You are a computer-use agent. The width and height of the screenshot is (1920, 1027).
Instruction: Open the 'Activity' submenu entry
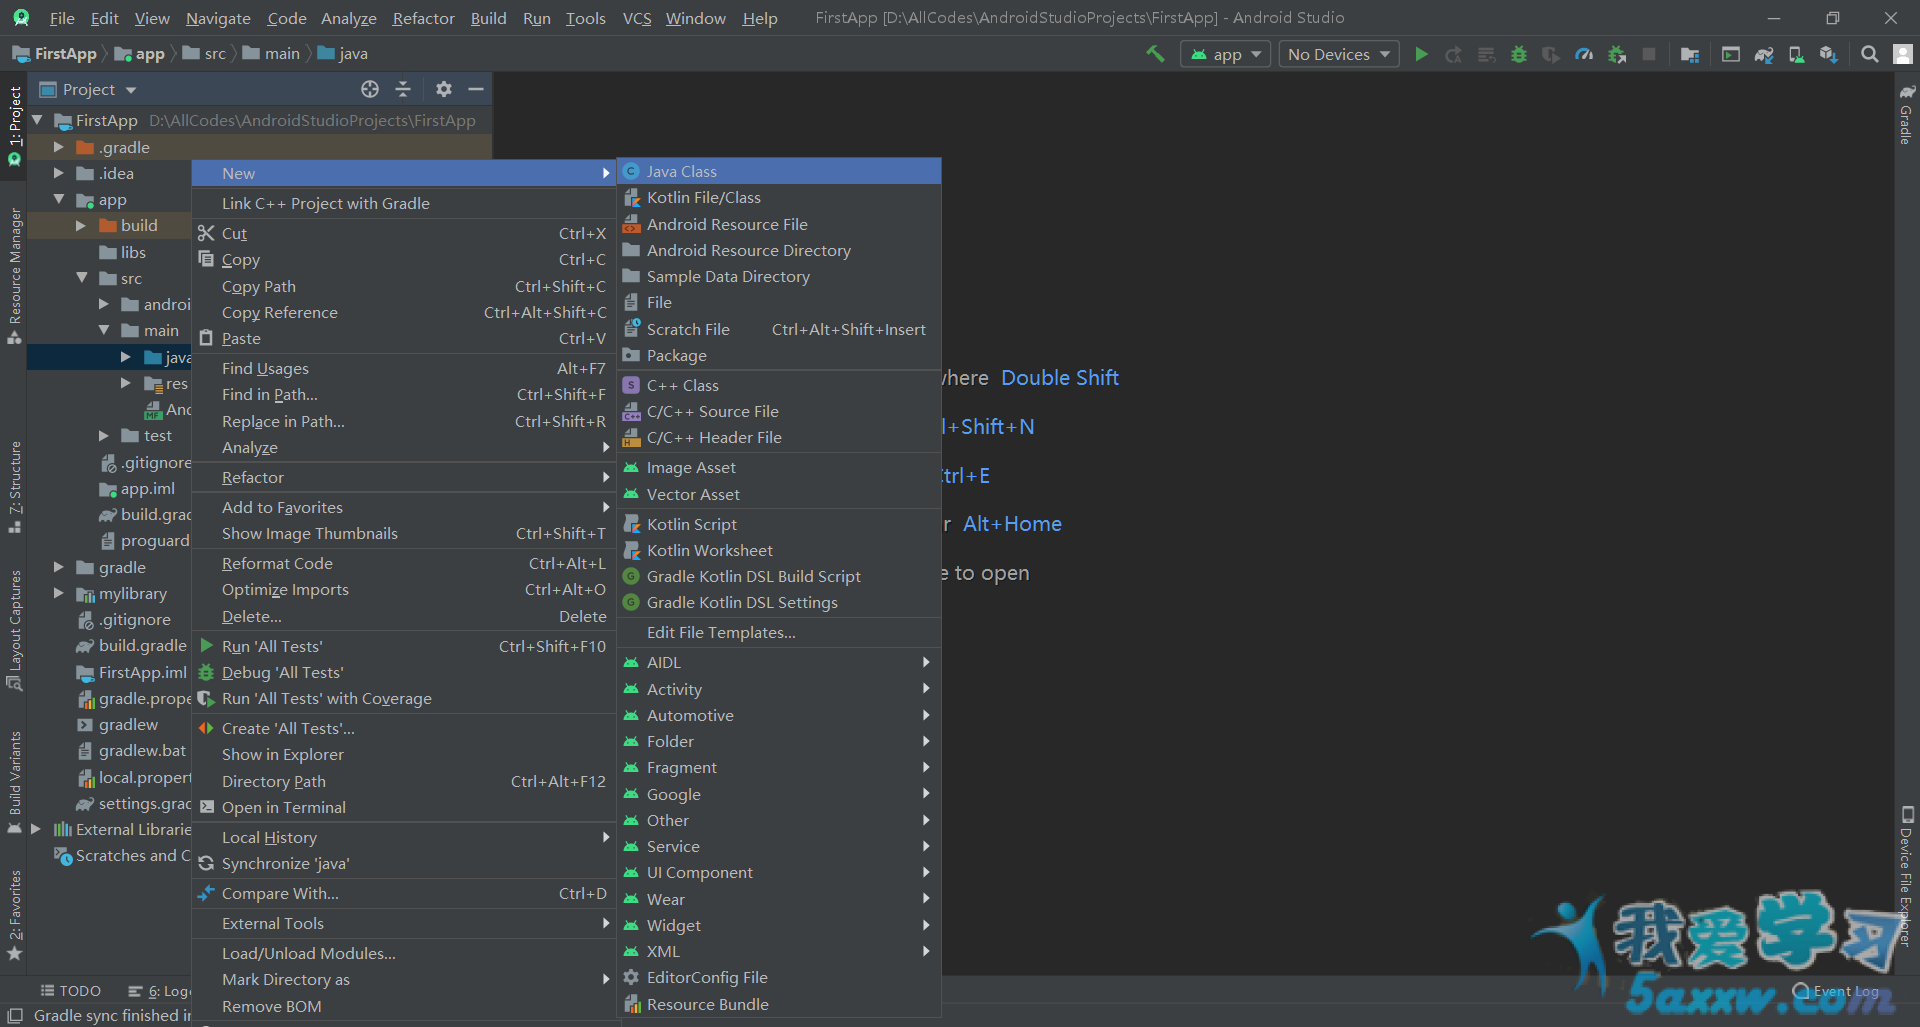click(x=779, y=689)
